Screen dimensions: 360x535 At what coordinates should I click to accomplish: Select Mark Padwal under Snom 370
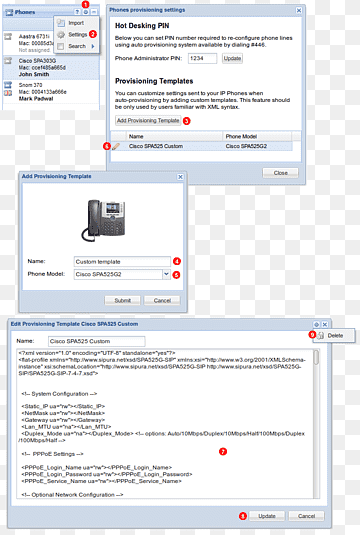tap(36, 99)
